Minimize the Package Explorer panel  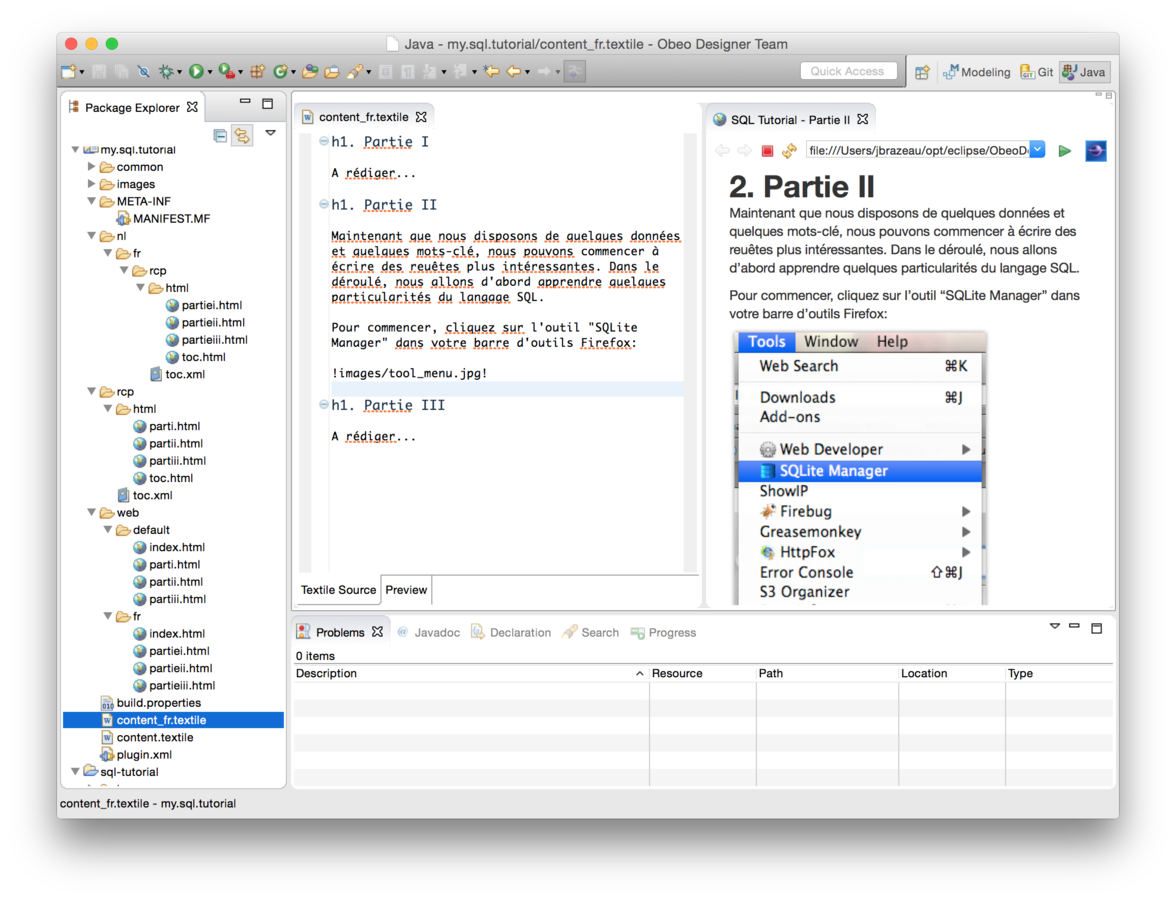coord(244,101)
